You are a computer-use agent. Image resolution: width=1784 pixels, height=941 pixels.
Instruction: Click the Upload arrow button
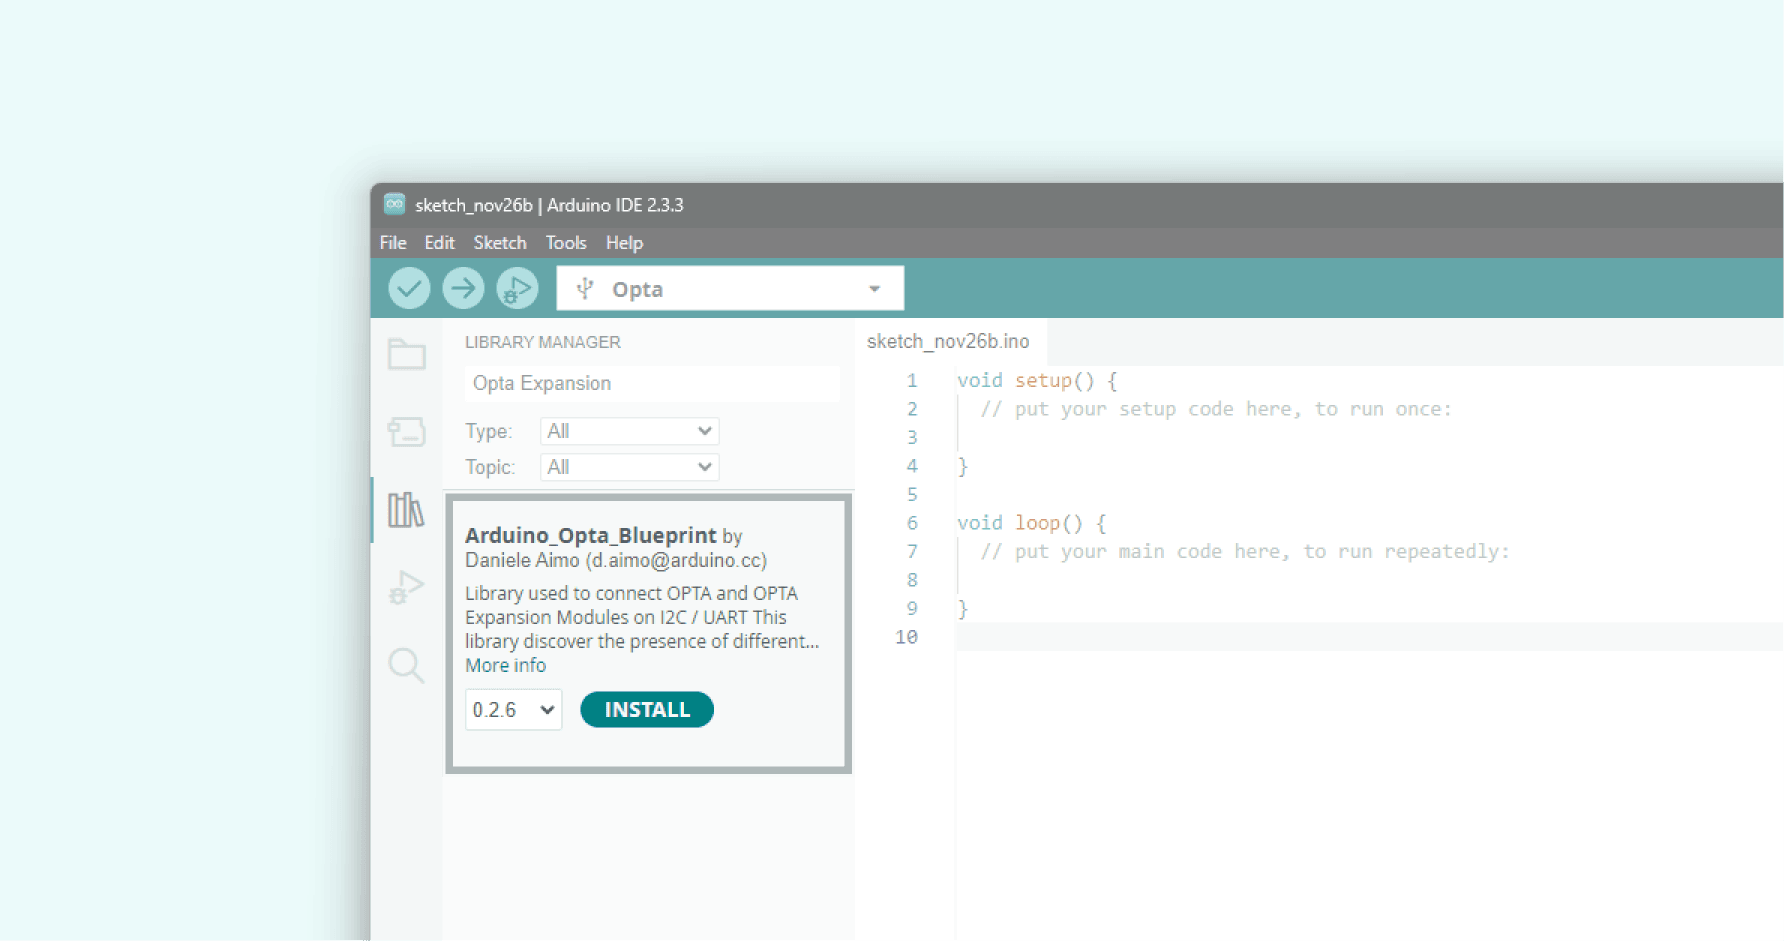[x=463, y=289]
